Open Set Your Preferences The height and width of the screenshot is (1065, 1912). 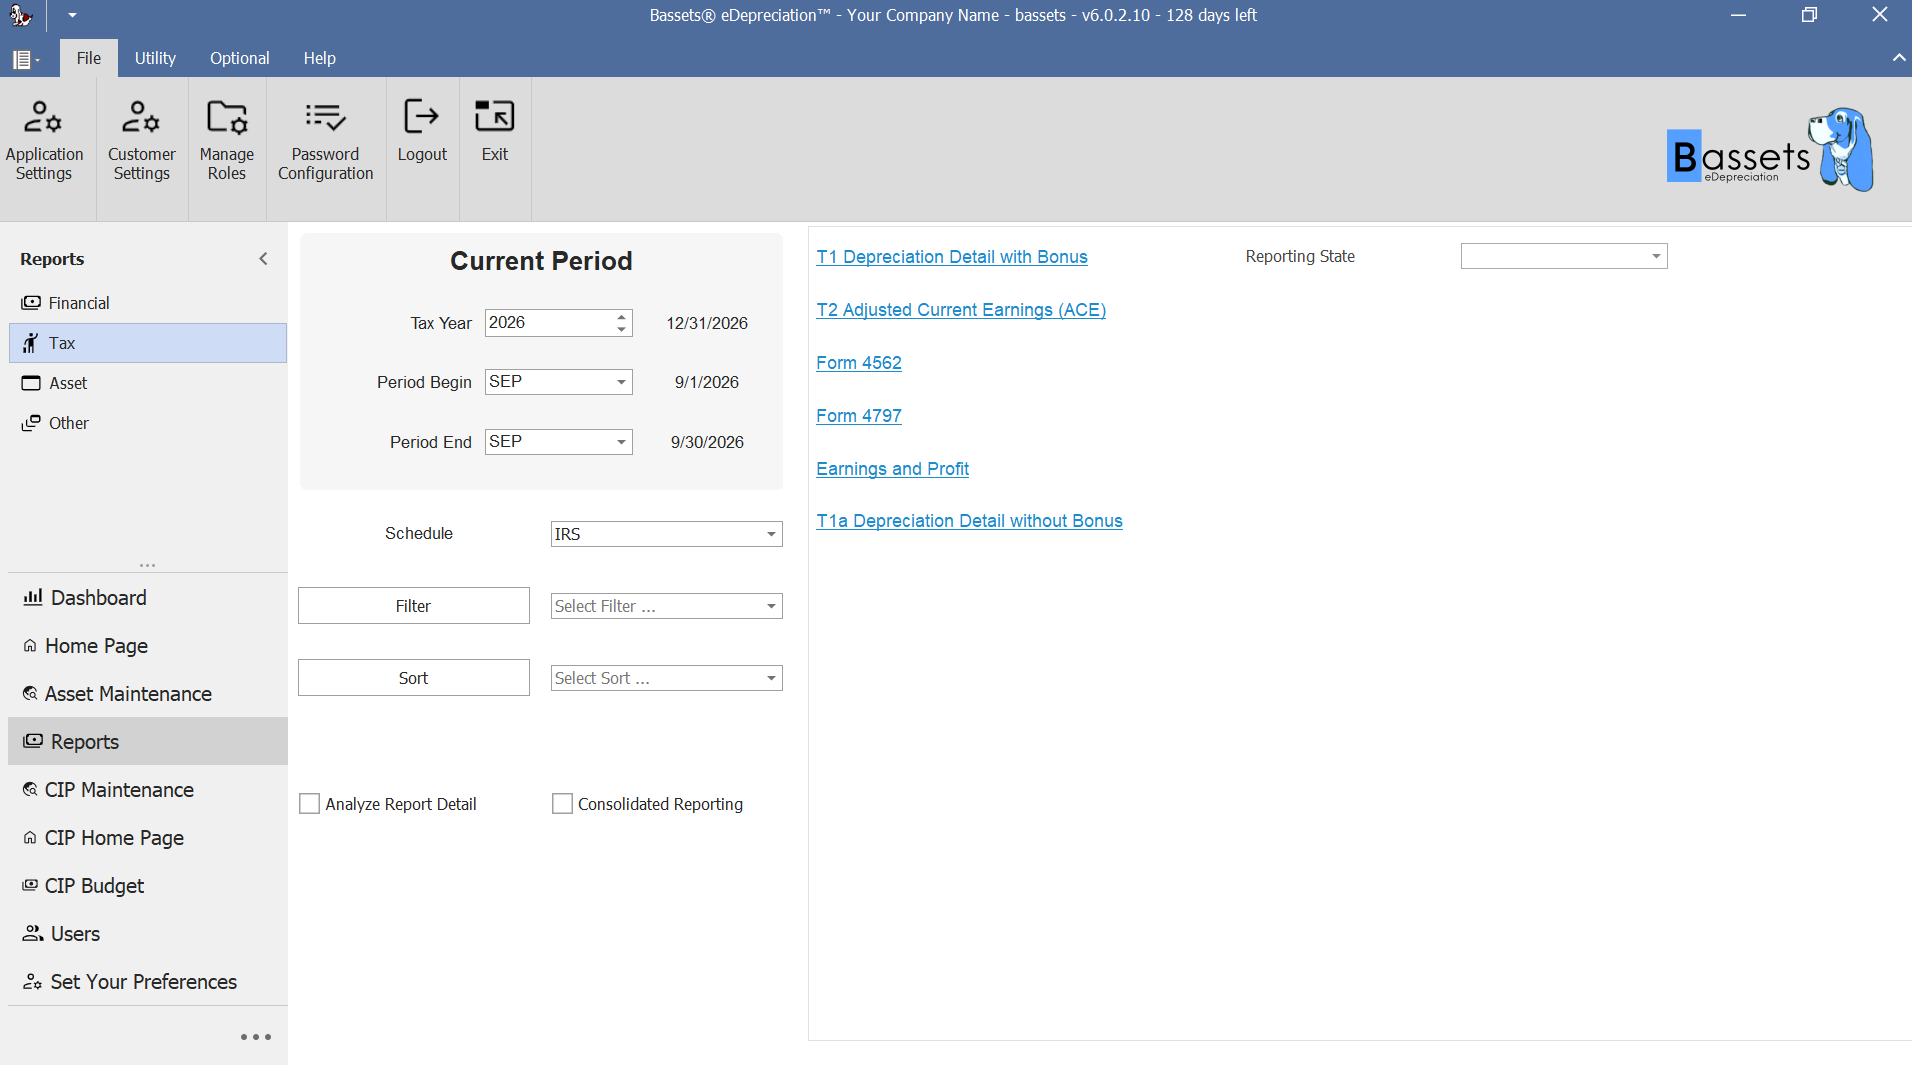coord(148,982)
